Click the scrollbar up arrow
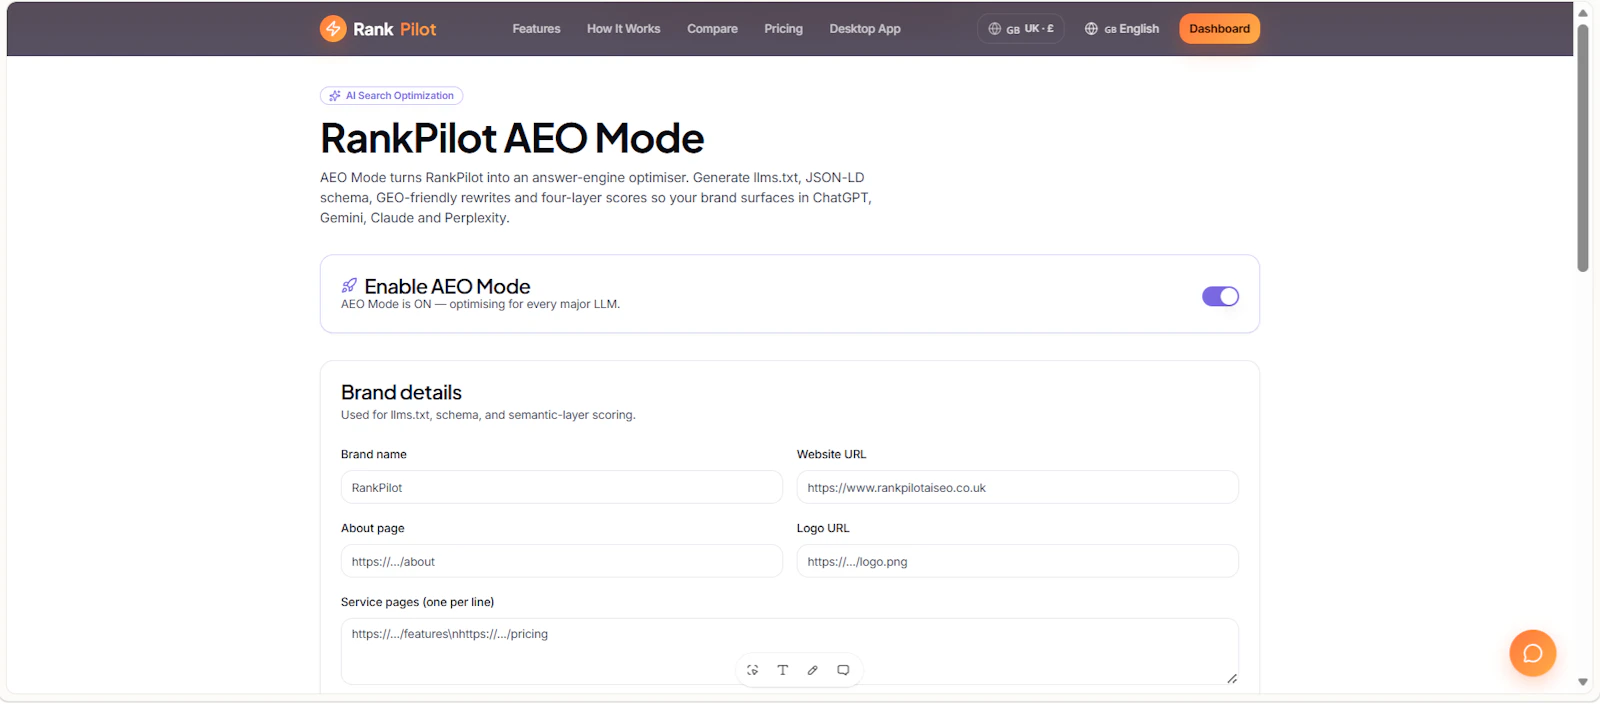This screenshot has height=706, width=1600. pyautogui.click(x=1583, y=13)
